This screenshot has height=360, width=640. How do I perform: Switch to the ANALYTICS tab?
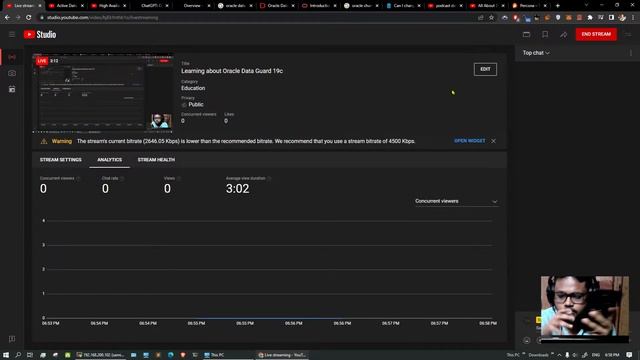[109, 160]
